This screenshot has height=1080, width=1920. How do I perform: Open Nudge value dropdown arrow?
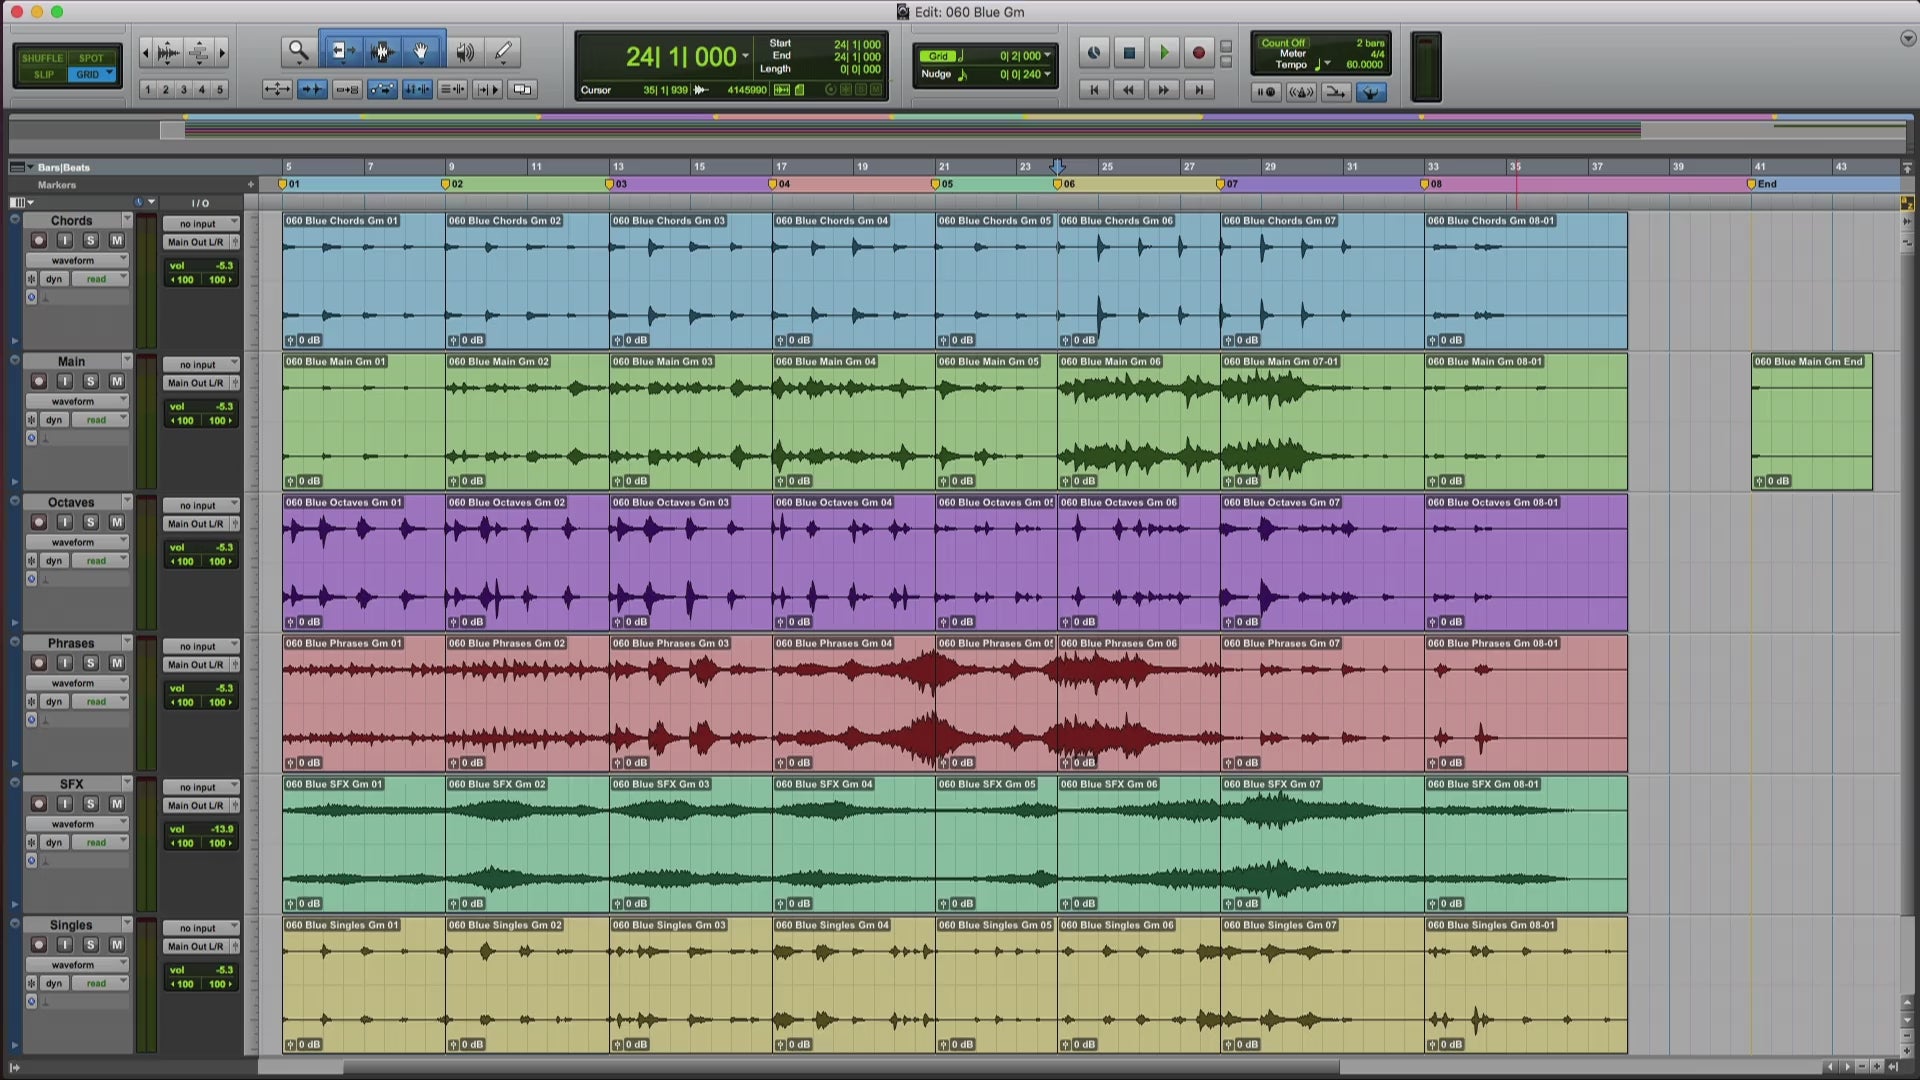tap(1047, 74)
